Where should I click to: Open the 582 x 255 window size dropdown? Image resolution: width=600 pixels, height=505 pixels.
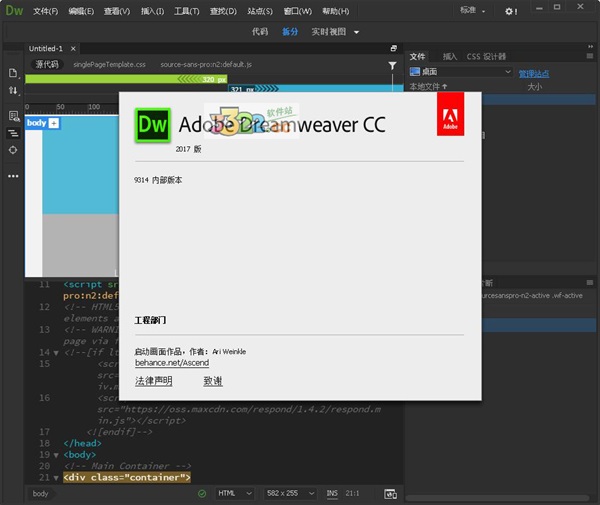coord(291,494)
